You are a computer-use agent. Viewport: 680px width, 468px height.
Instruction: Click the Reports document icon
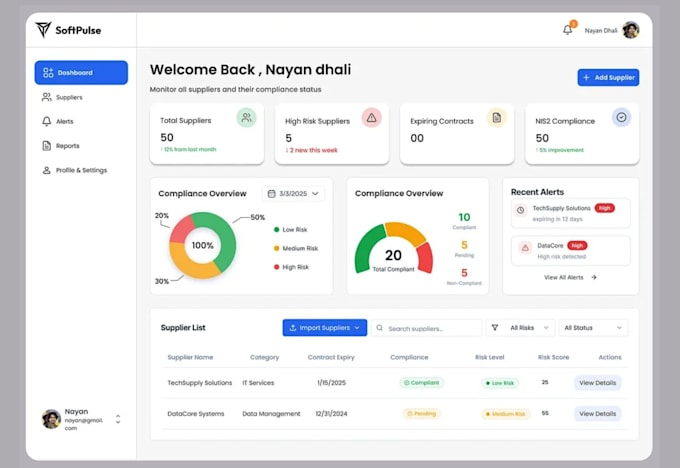point(46,146)
